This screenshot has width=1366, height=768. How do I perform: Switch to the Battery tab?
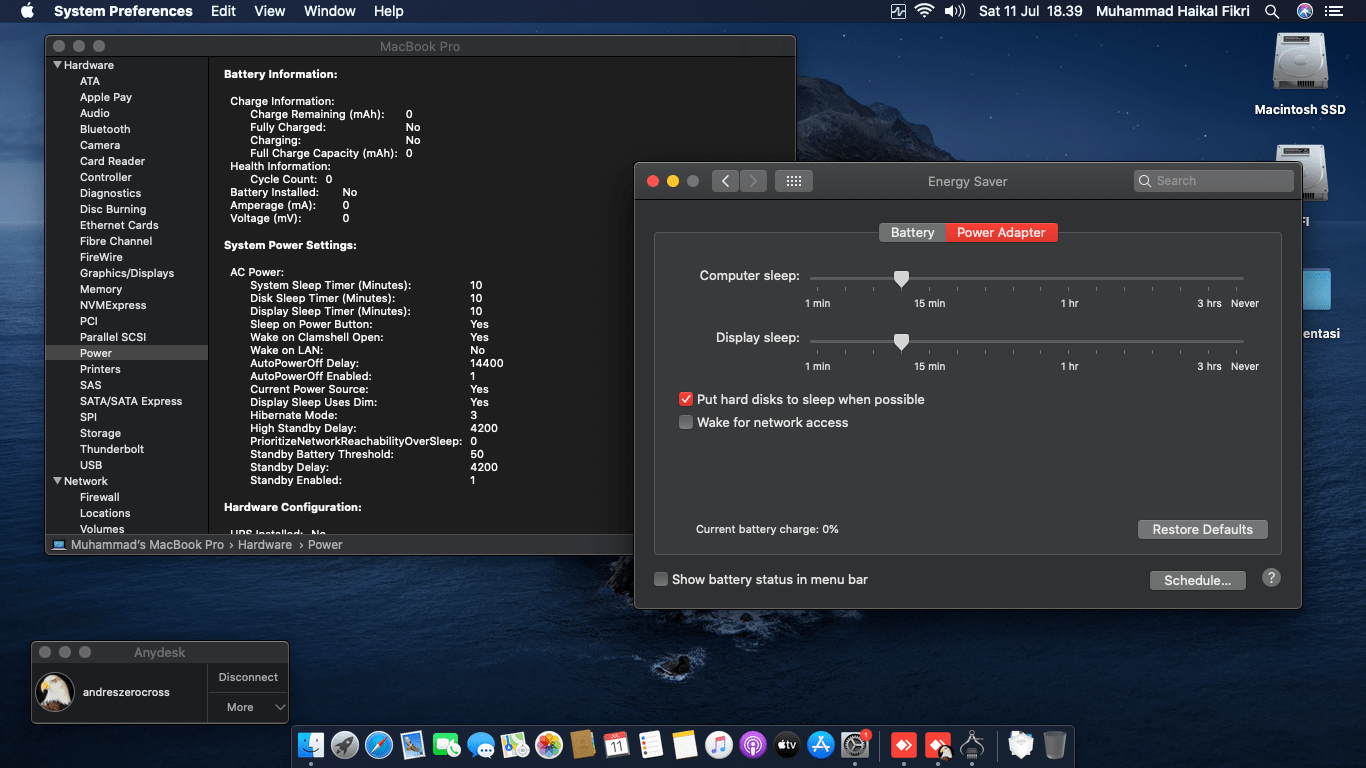[x=912, y=232]
